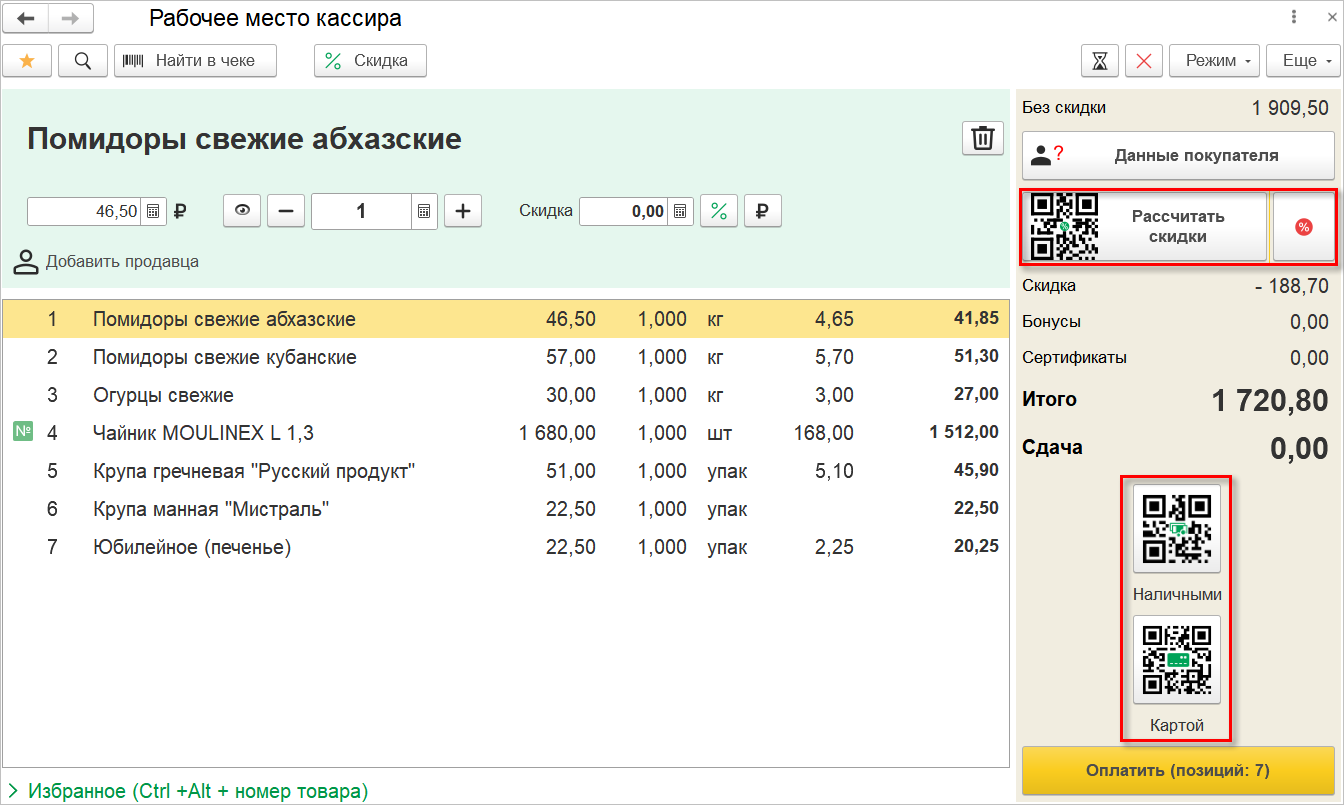Screen dimensions: 1344x805
Task: Select row 'Чайник MOULINEX L 1,3'
Action: point(506,433)
